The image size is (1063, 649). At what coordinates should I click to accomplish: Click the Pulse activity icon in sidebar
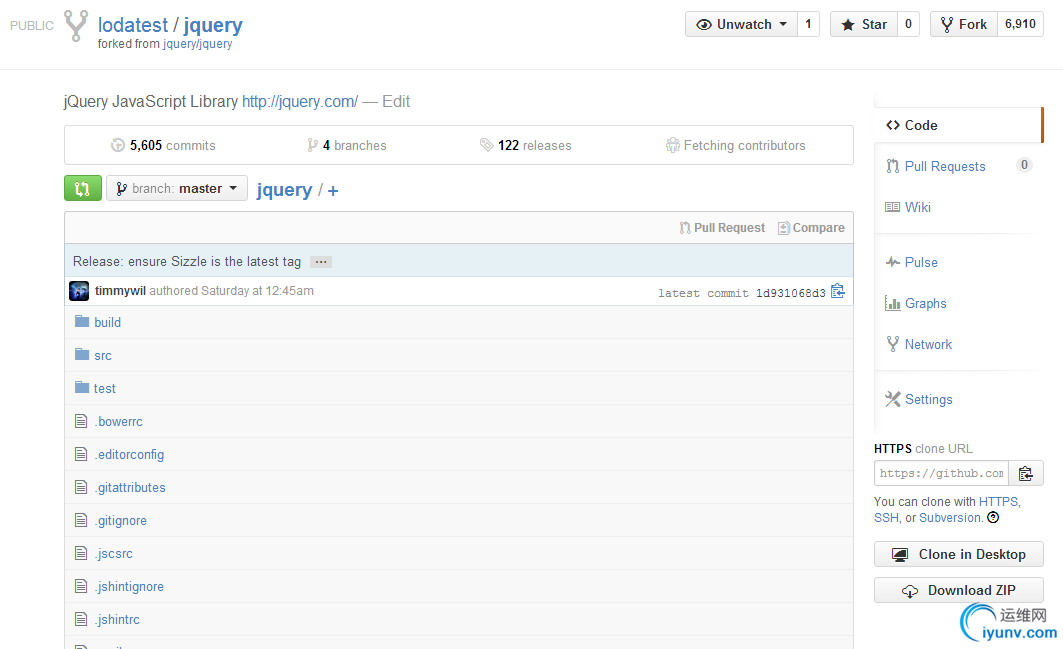[x=893, y=262]
